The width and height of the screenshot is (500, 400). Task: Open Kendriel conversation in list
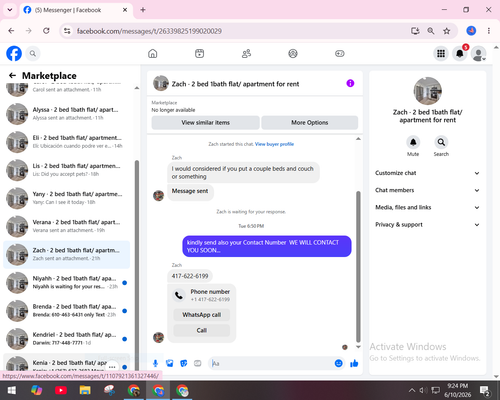[67, 339]
